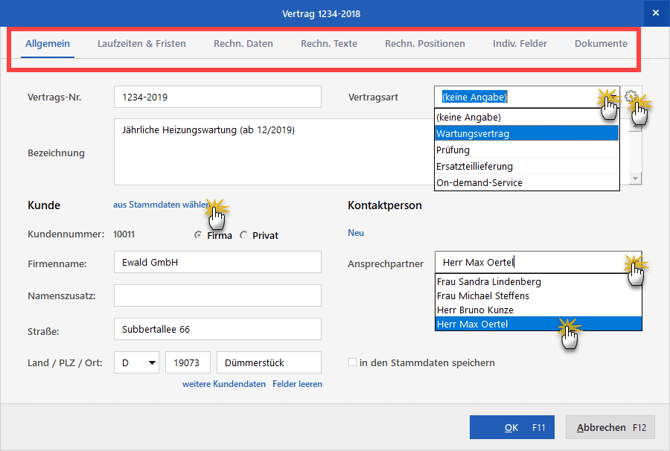Switch to Laufzeiten & Fristen tab
670x451 pixels.
[141, 44]
